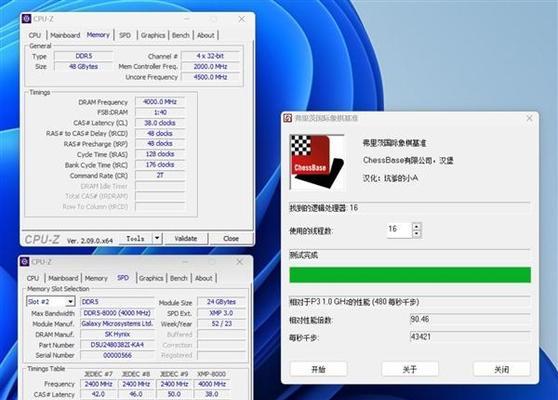This screenshot has width=558, height=400.
Task: Click the thread count field showing 16
Action: click(399, 230)
